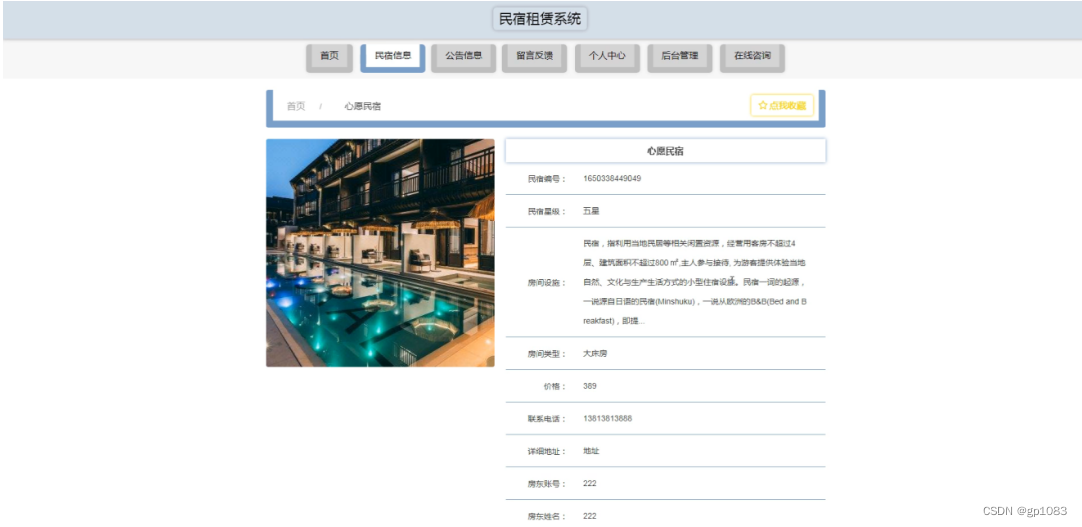The width and height of the screenshot is (1082, 527).
Task: Click the 联系电话 label
Action: pos(547,419)
